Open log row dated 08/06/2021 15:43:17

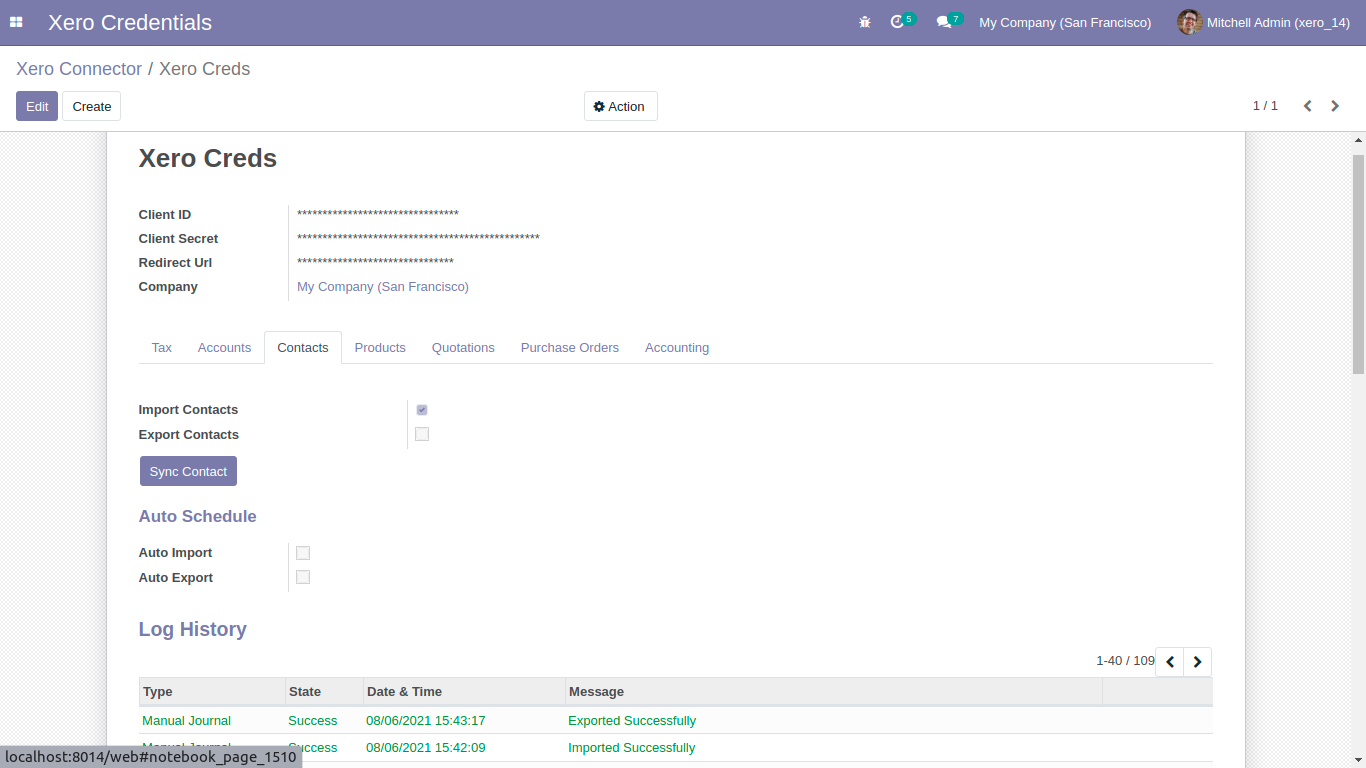coord(676,720)
